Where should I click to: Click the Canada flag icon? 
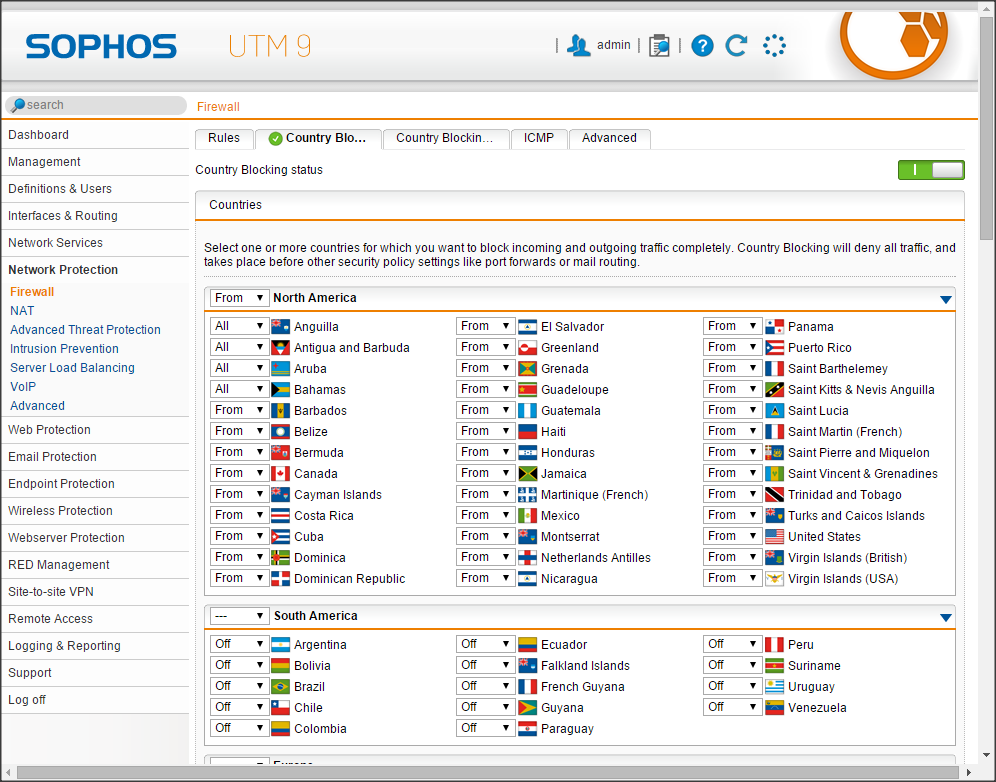(x=281, y=474)
